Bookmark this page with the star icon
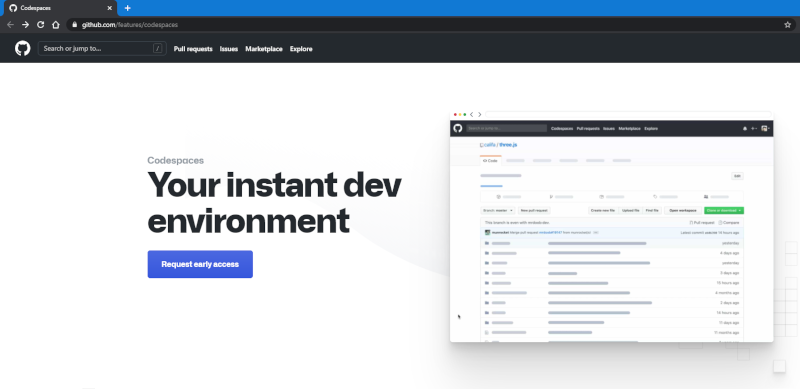The width and height of the screenshot is (800, 389). click(x=788, y=25)
